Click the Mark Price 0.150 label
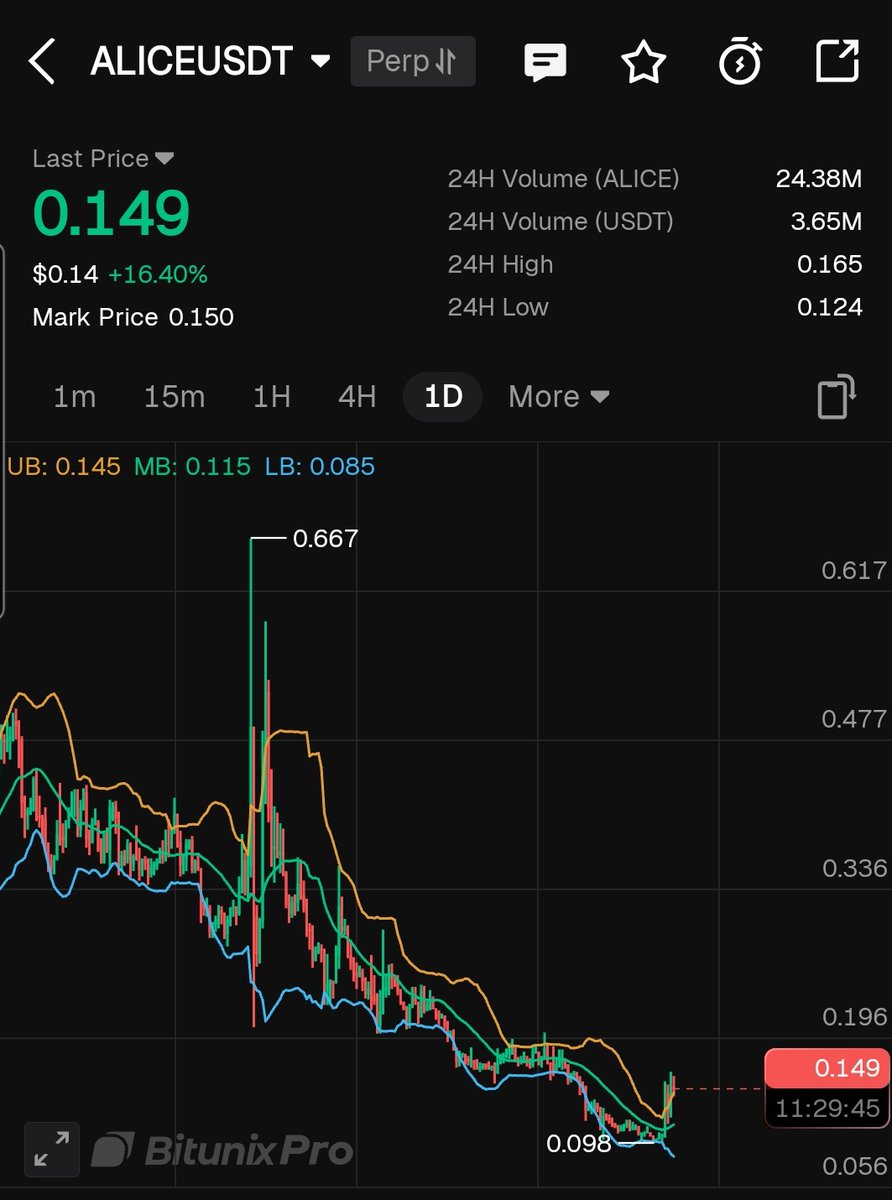 [x=133, y=317]
